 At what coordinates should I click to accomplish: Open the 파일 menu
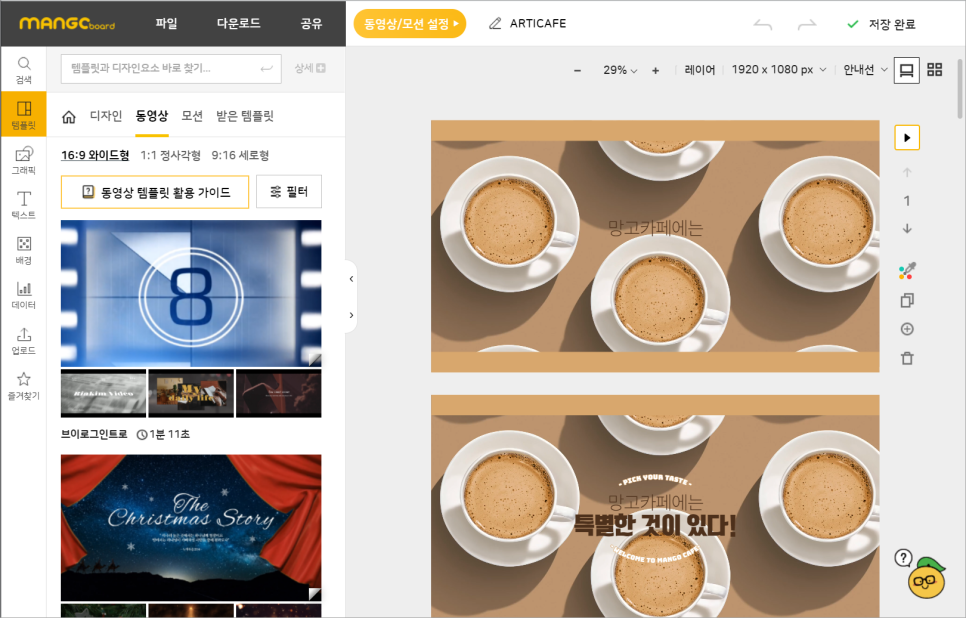point(166,23)
